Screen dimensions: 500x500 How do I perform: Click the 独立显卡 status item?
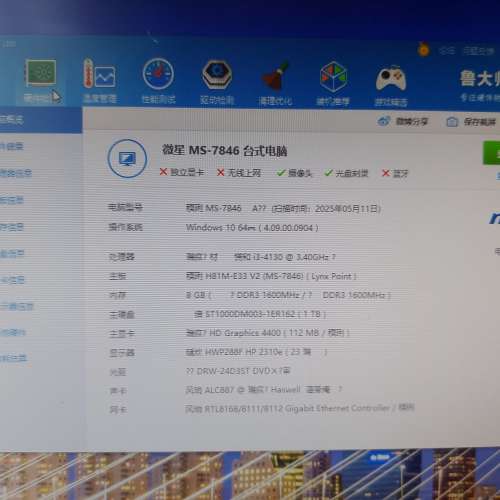tap(182, 172)
